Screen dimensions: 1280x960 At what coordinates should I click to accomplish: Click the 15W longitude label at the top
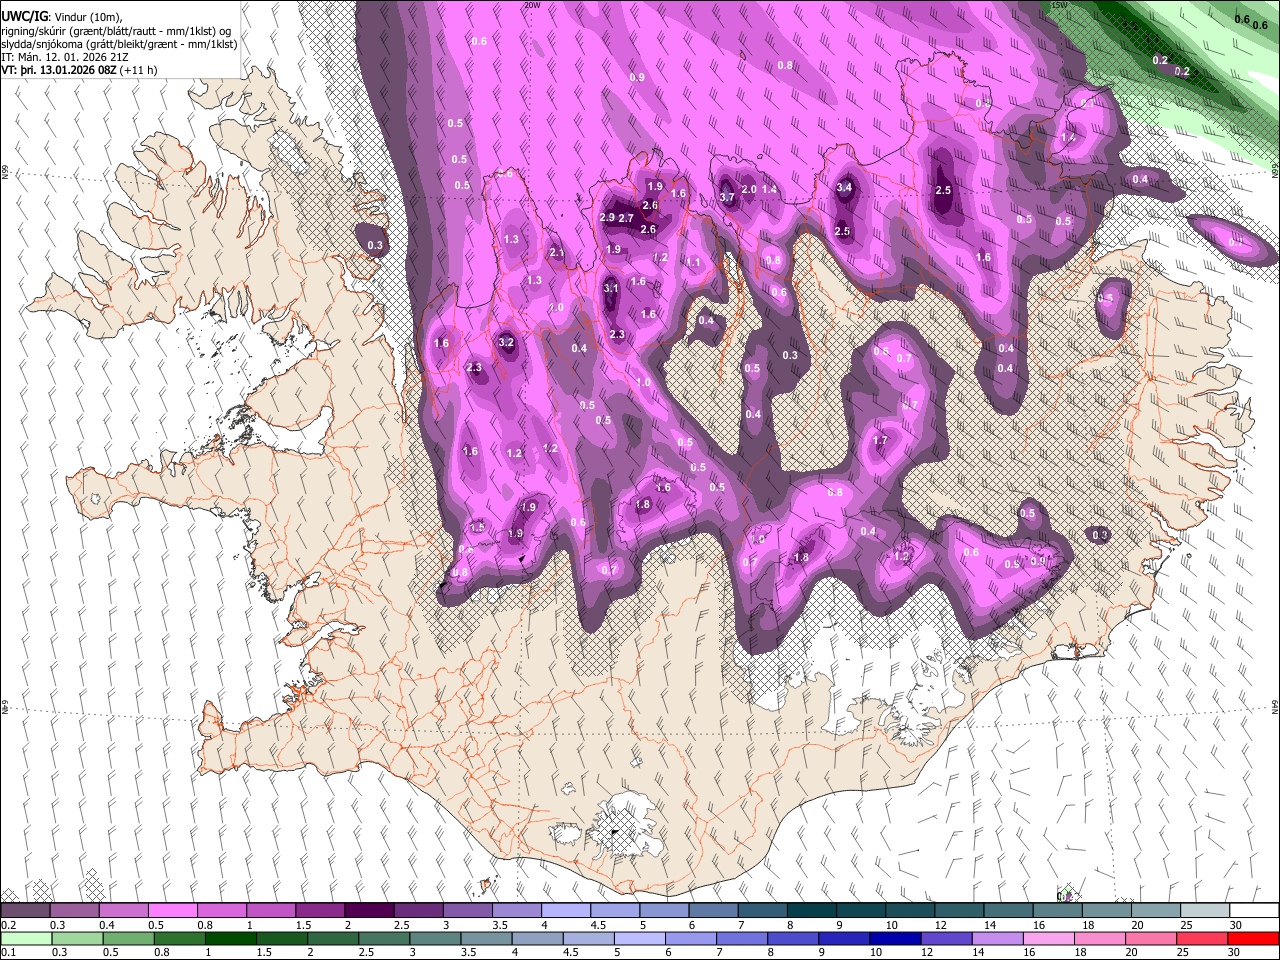(x=1058, y=5)
